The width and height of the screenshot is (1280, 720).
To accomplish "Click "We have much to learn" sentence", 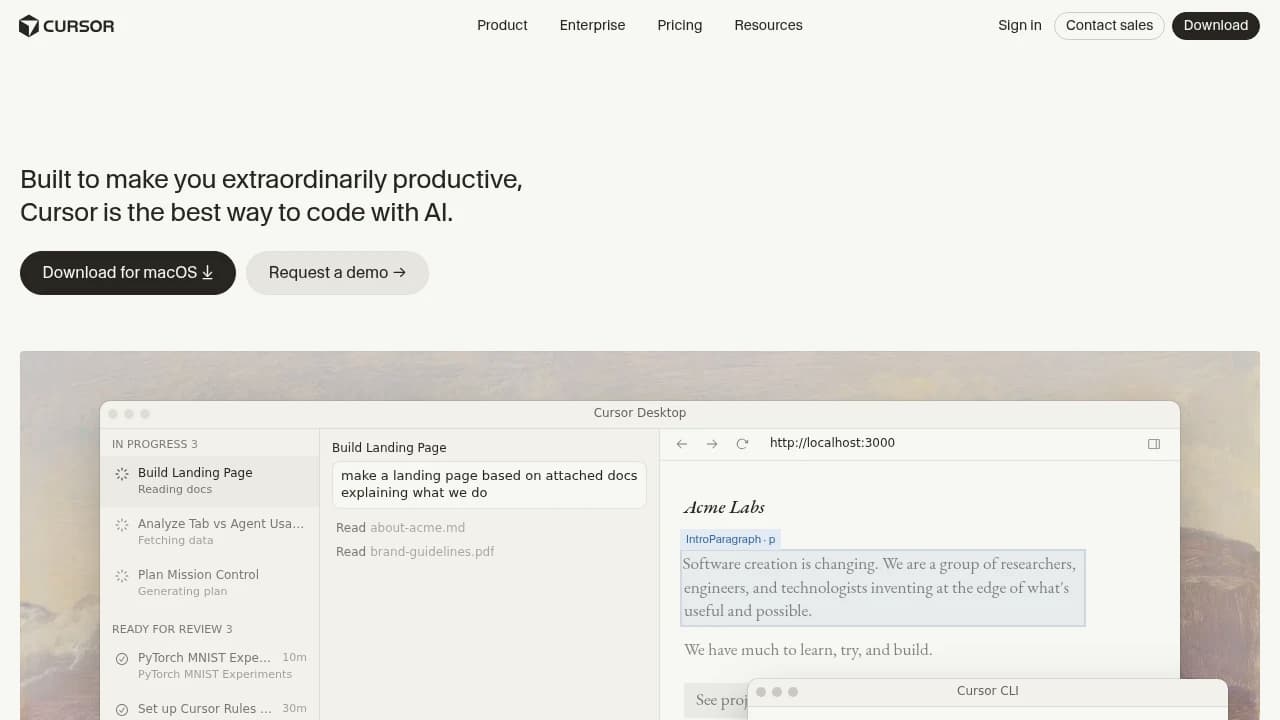I will [808, 650].
